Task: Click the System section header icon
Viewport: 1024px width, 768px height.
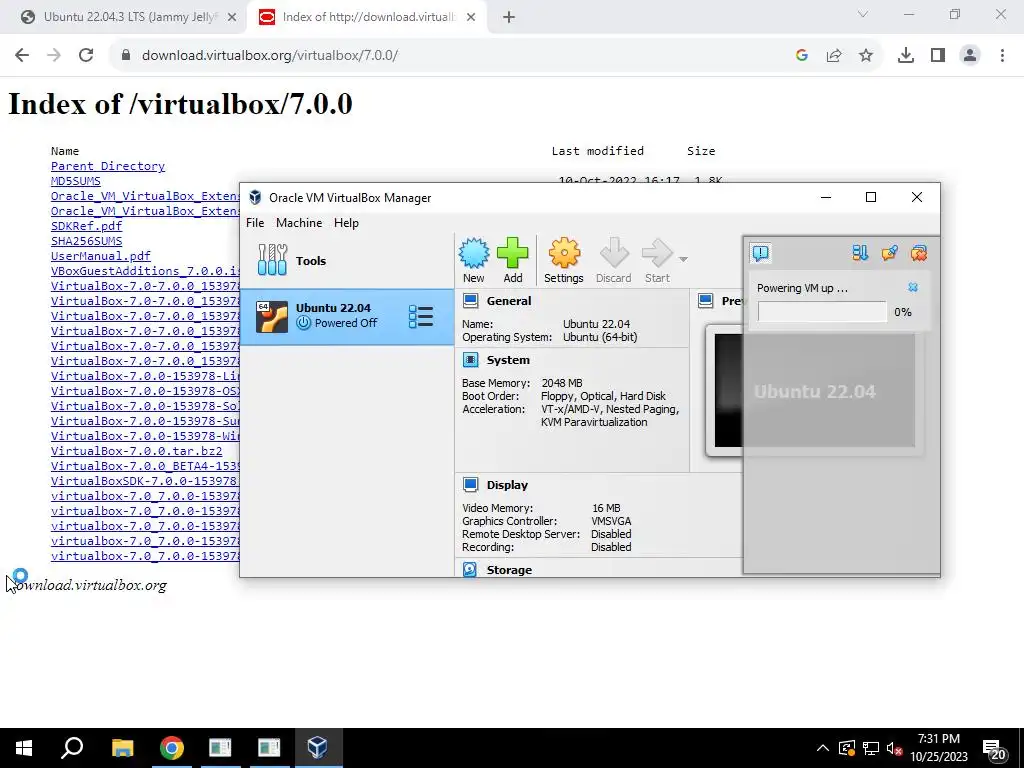Action: tap(470, 360)
